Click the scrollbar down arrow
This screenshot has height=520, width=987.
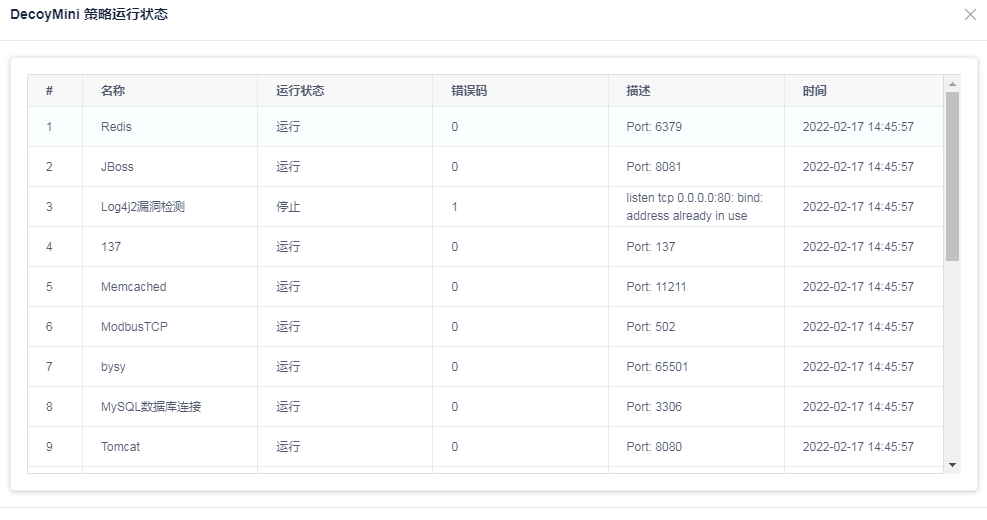click(952, 465)
